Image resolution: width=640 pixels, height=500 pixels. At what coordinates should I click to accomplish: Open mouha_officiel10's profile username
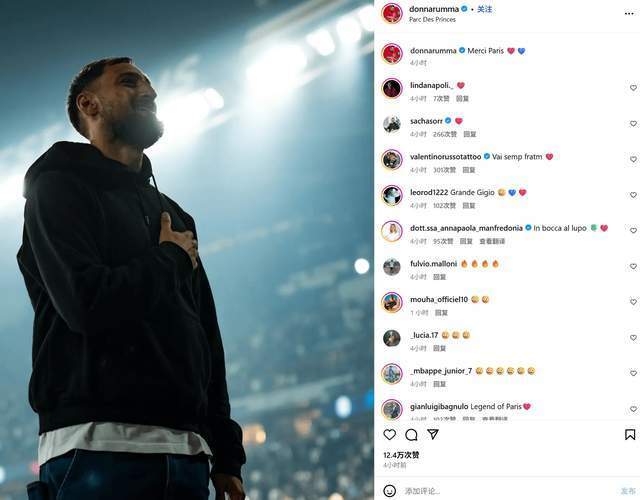[439, 300]
